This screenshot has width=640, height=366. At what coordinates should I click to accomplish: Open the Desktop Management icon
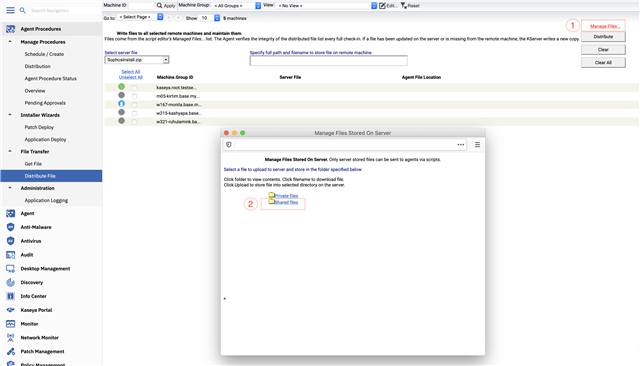pyautogui.click(x=11, y=269)
